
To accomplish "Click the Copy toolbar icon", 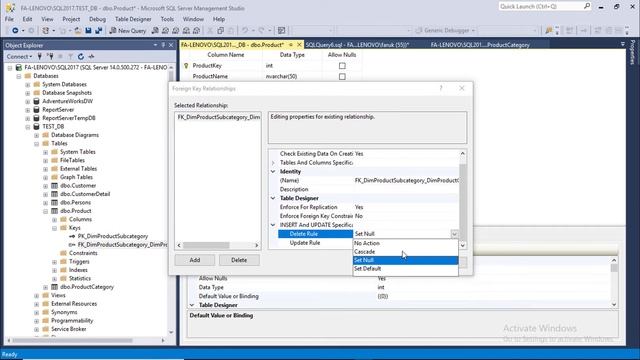I will click(x=220, y=31).
